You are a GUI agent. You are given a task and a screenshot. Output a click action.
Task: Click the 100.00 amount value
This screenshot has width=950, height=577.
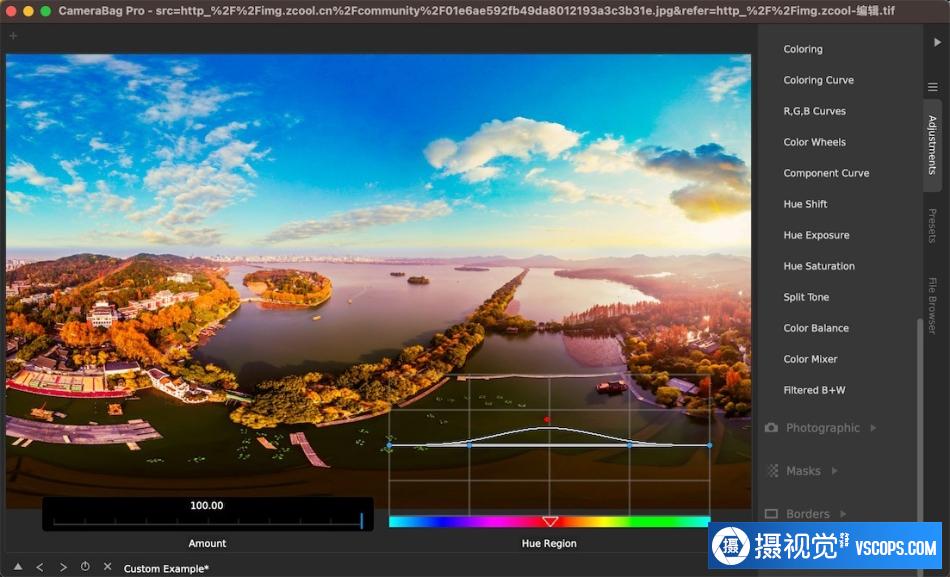(207, 505)
